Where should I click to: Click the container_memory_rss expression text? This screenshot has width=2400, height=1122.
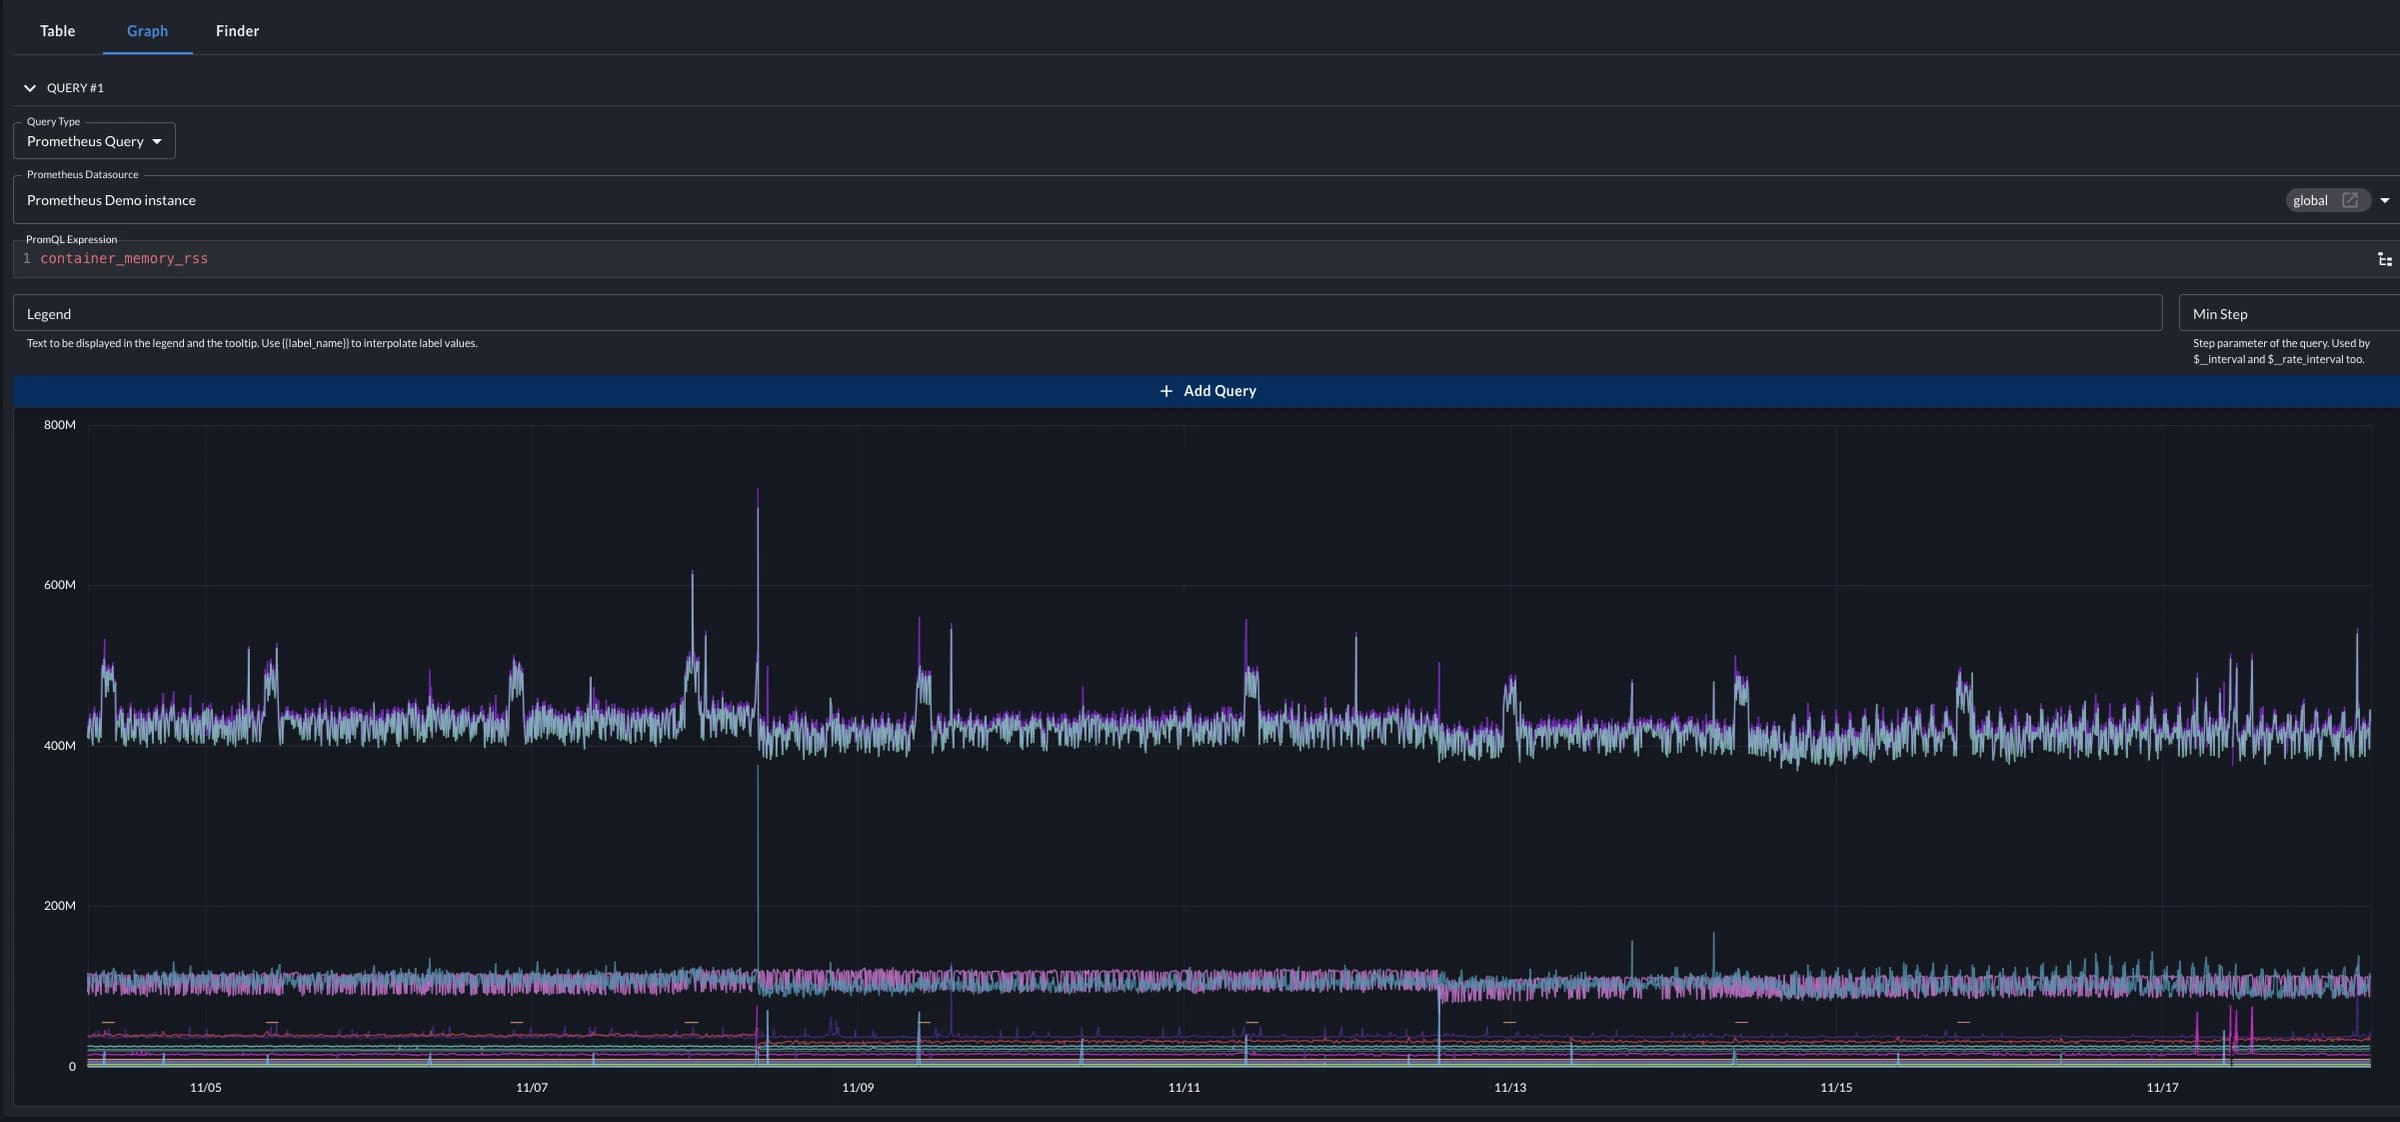click(124, 259)
